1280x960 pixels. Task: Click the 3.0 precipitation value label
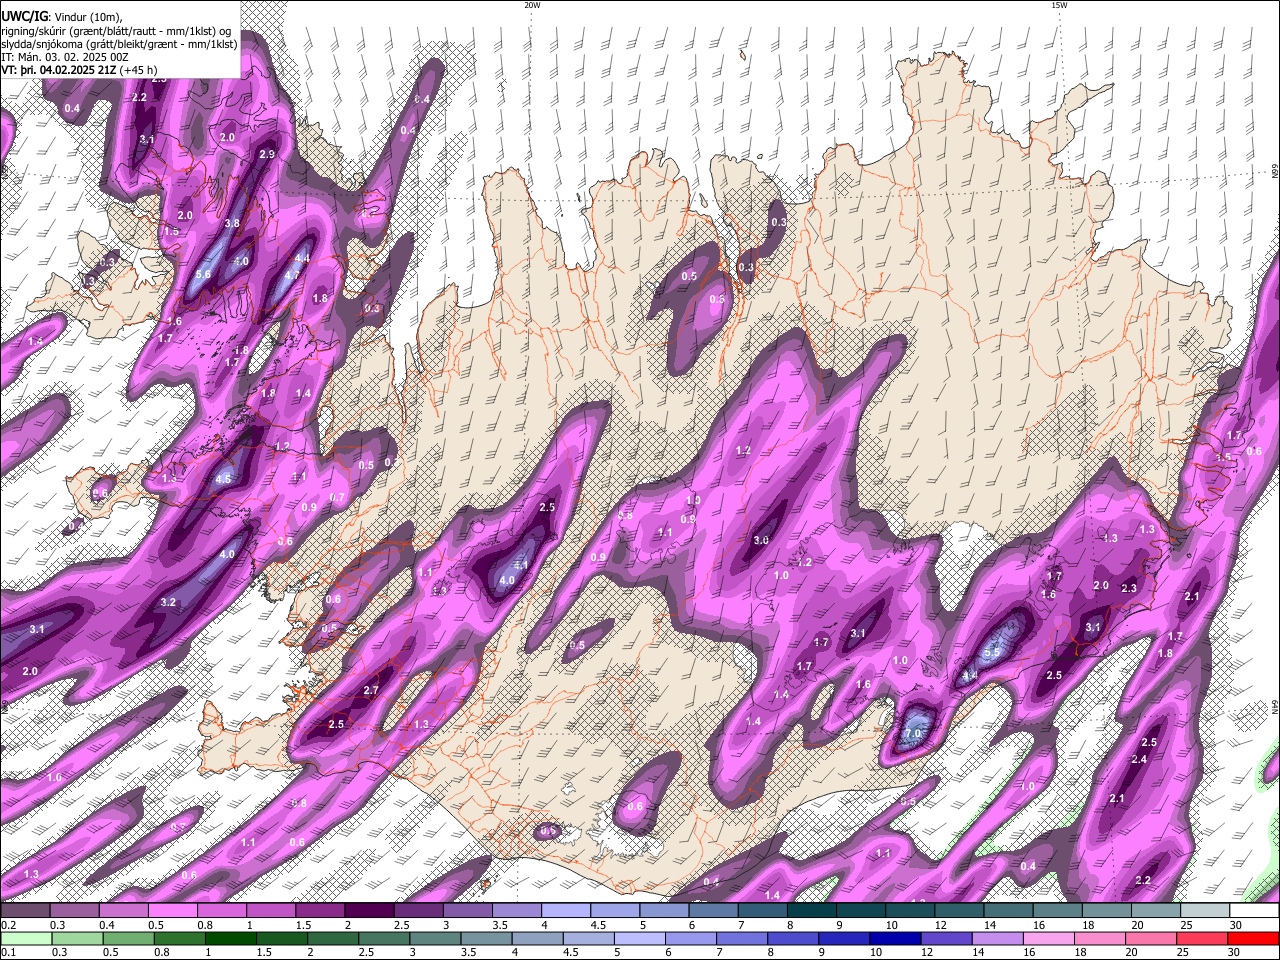pyautogui.click(x=761, y=540)
